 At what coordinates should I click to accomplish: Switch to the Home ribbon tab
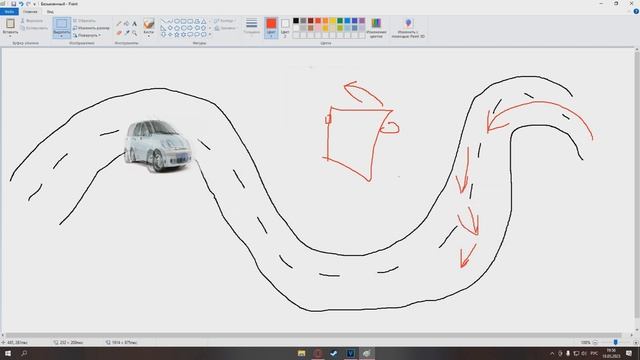coord(30,12)
